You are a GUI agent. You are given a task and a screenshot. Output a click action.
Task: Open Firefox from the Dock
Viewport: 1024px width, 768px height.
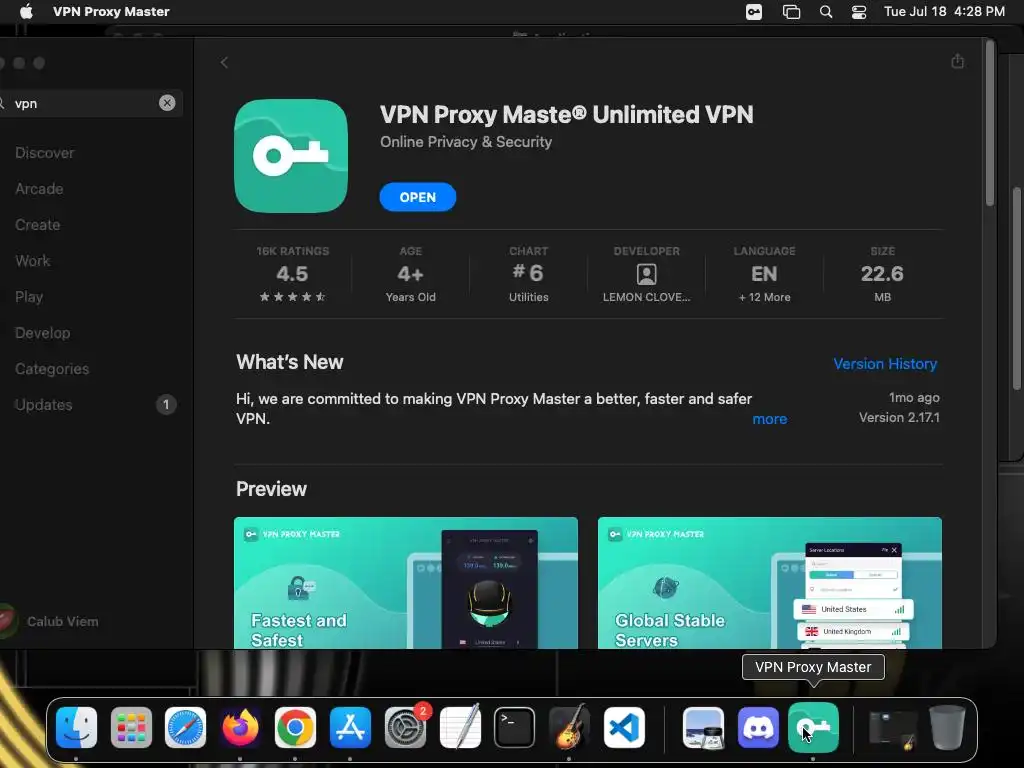(240, 727)
